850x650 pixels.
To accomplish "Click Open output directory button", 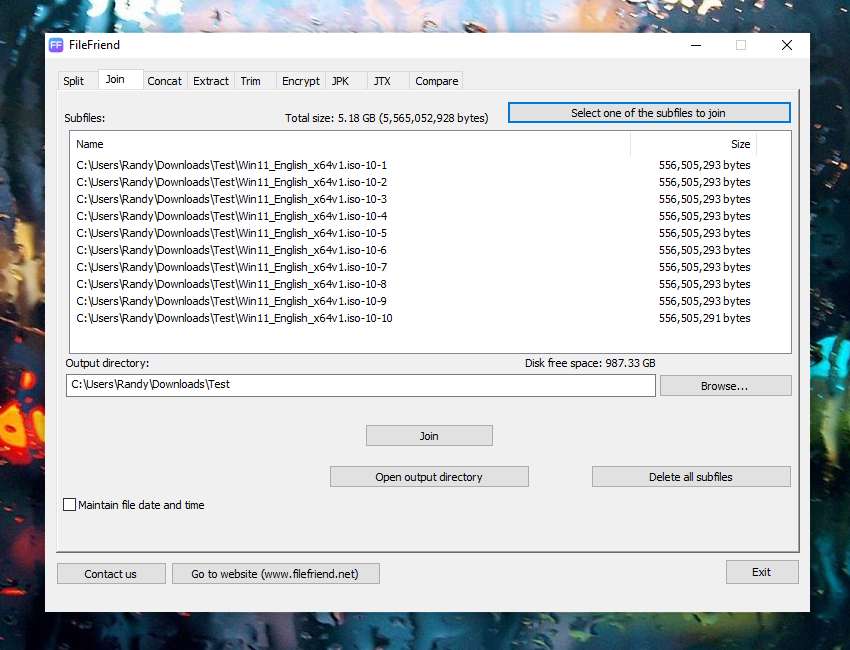I will point(429,477).
